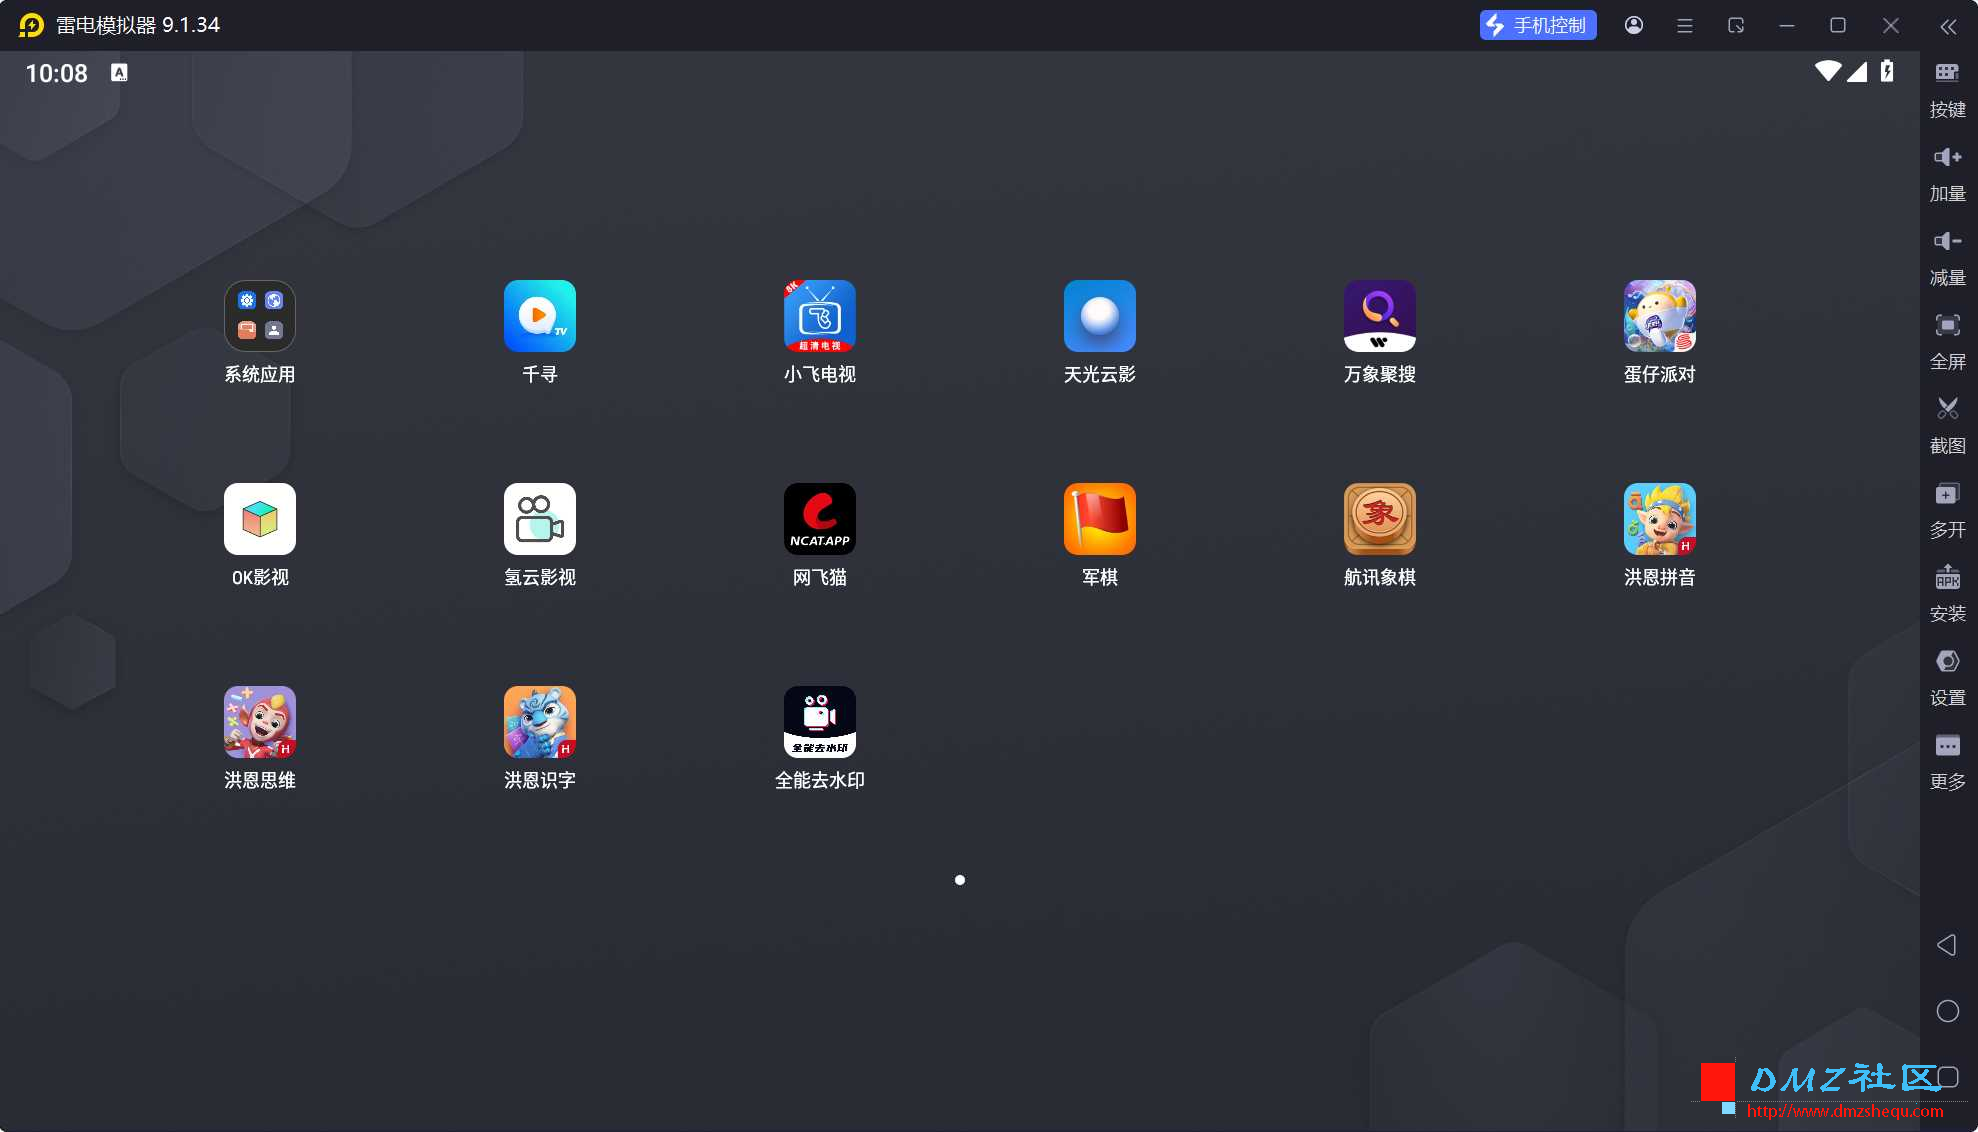Click the 手机控制 button
Viewport: 1978px width, 1132px height.
point(1537,26)
